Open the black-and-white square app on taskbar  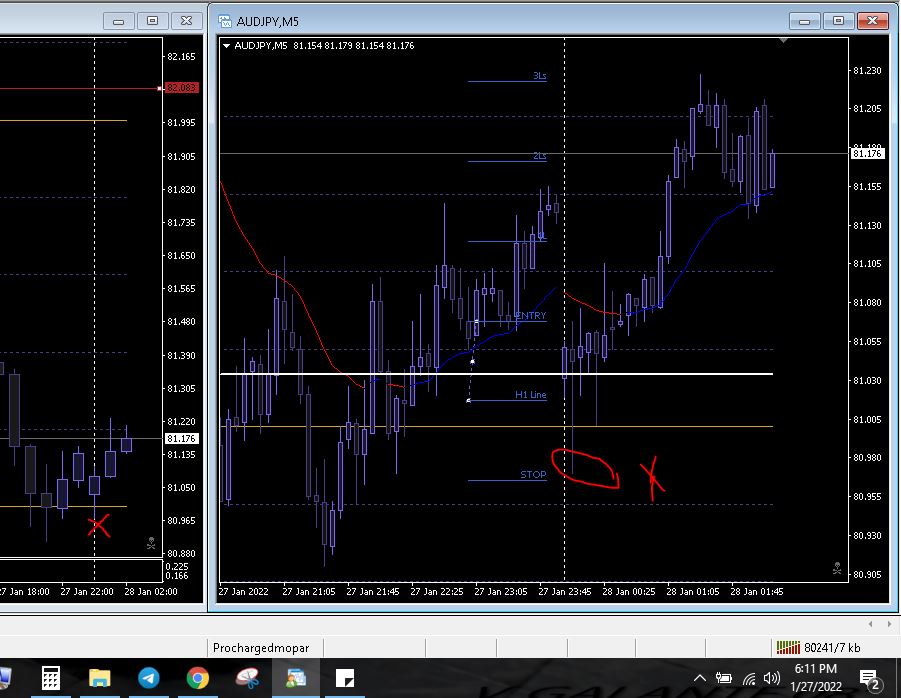(345, 678)
